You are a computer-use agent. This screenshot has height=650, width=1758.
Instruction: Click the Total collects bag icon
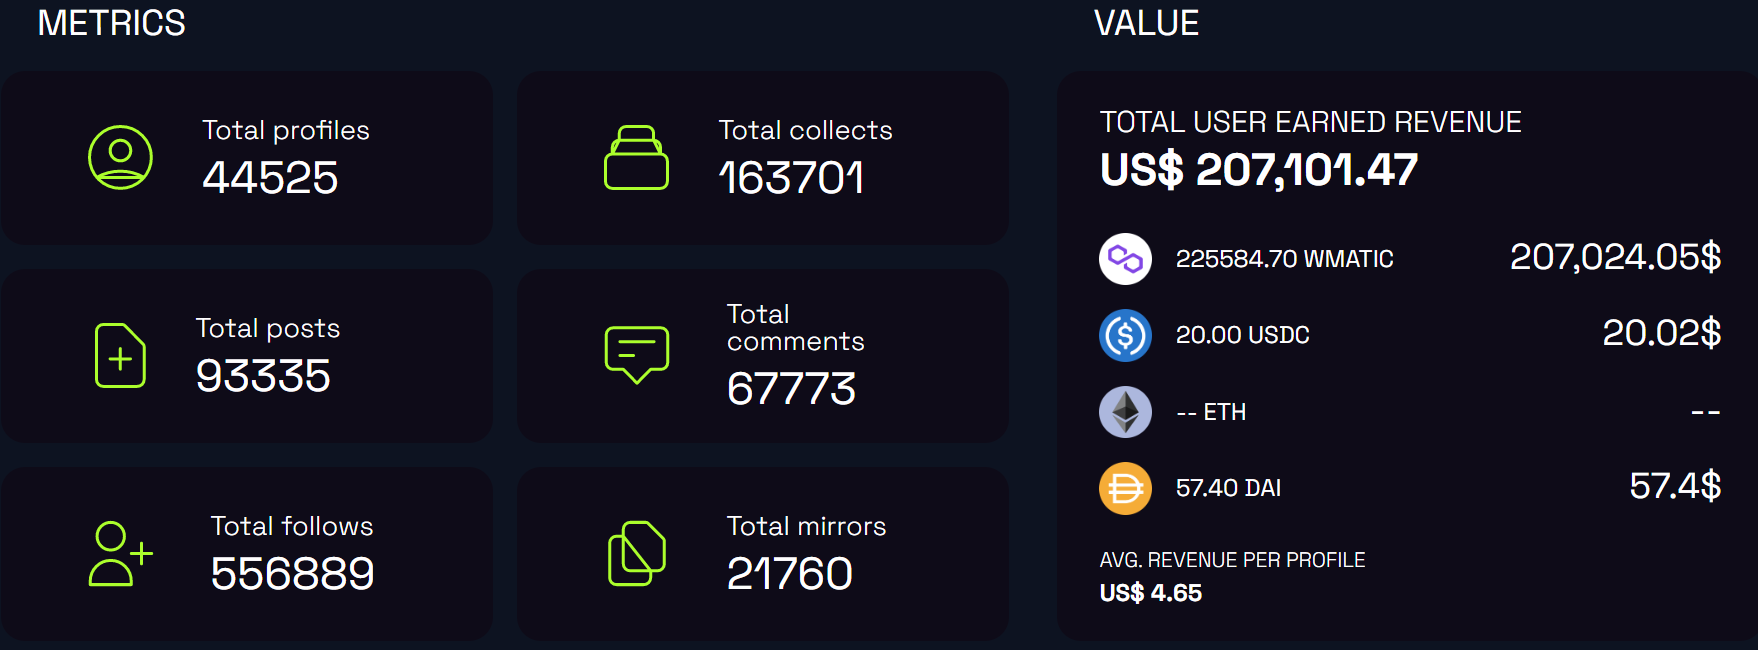pyautogui.click(x=636, y=158)
